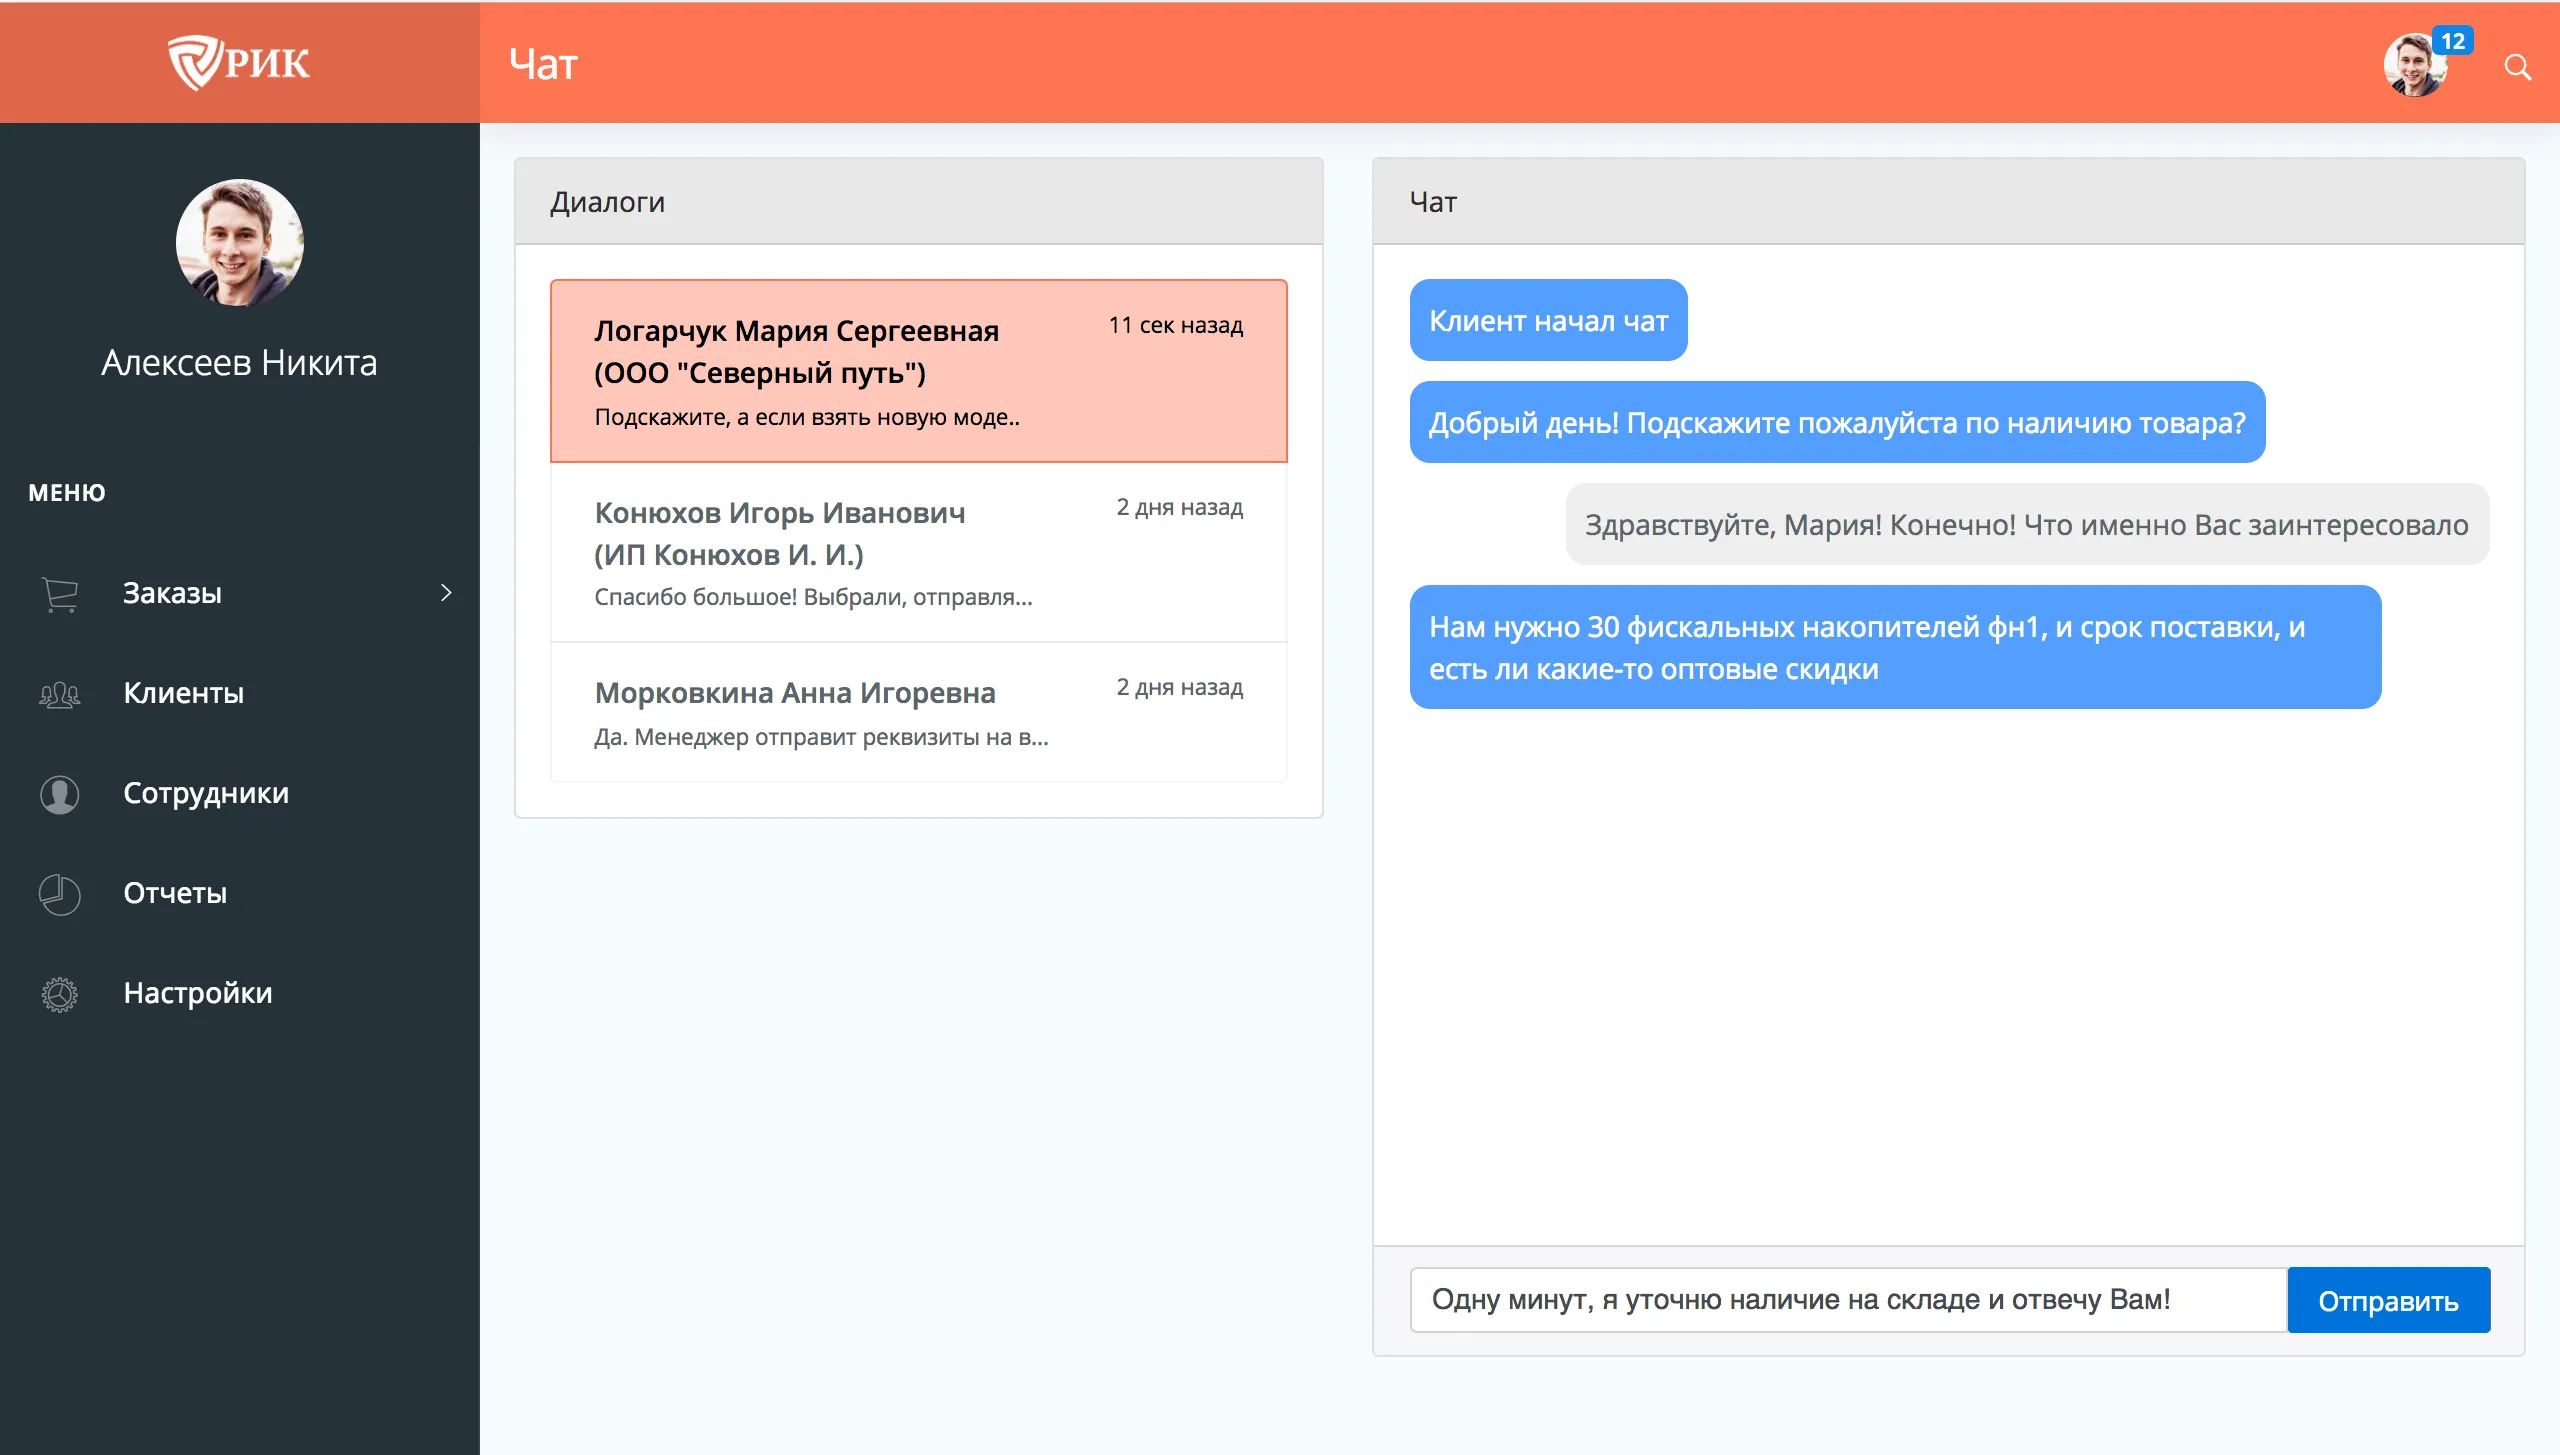Click the Диалоги panel header

[x=608, y=201]
